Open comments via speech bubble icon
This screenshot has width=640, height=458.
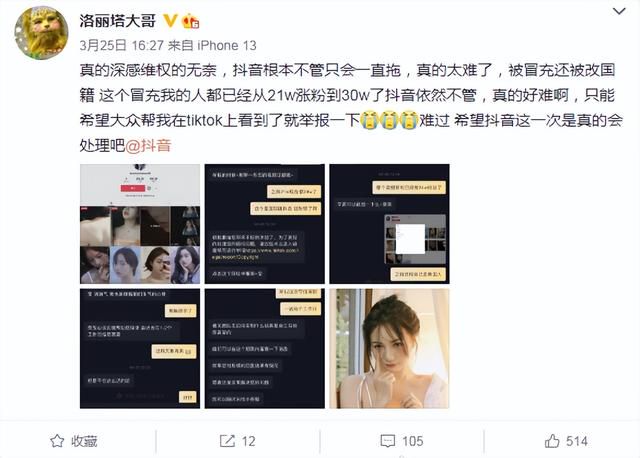point(387,441)
